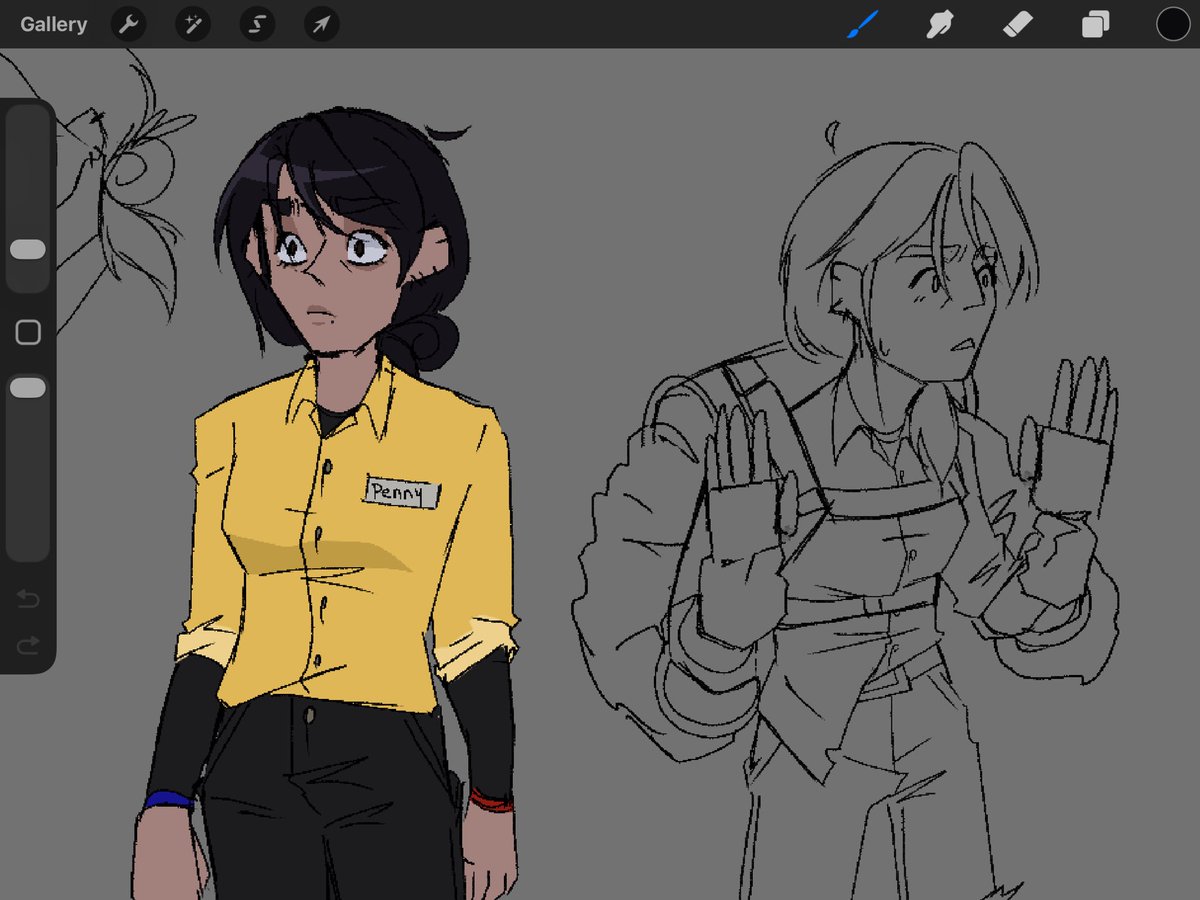This screenshot has width=1200, height=900.
Task: Open the Layers panel
Action: point(1095,24)
